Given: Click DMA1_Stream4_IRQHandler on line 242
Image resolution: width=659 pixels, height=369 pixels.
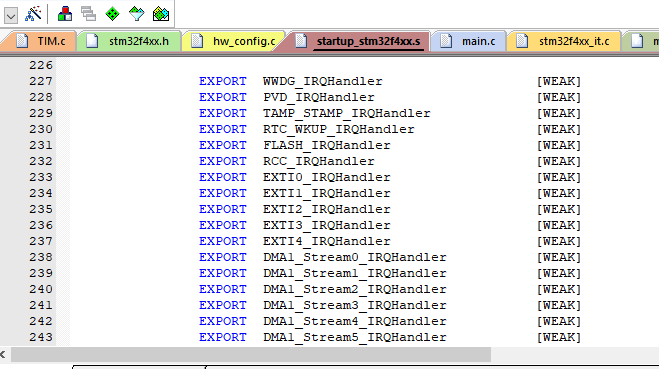Looking at the screenshot, I should click(355, 321).
